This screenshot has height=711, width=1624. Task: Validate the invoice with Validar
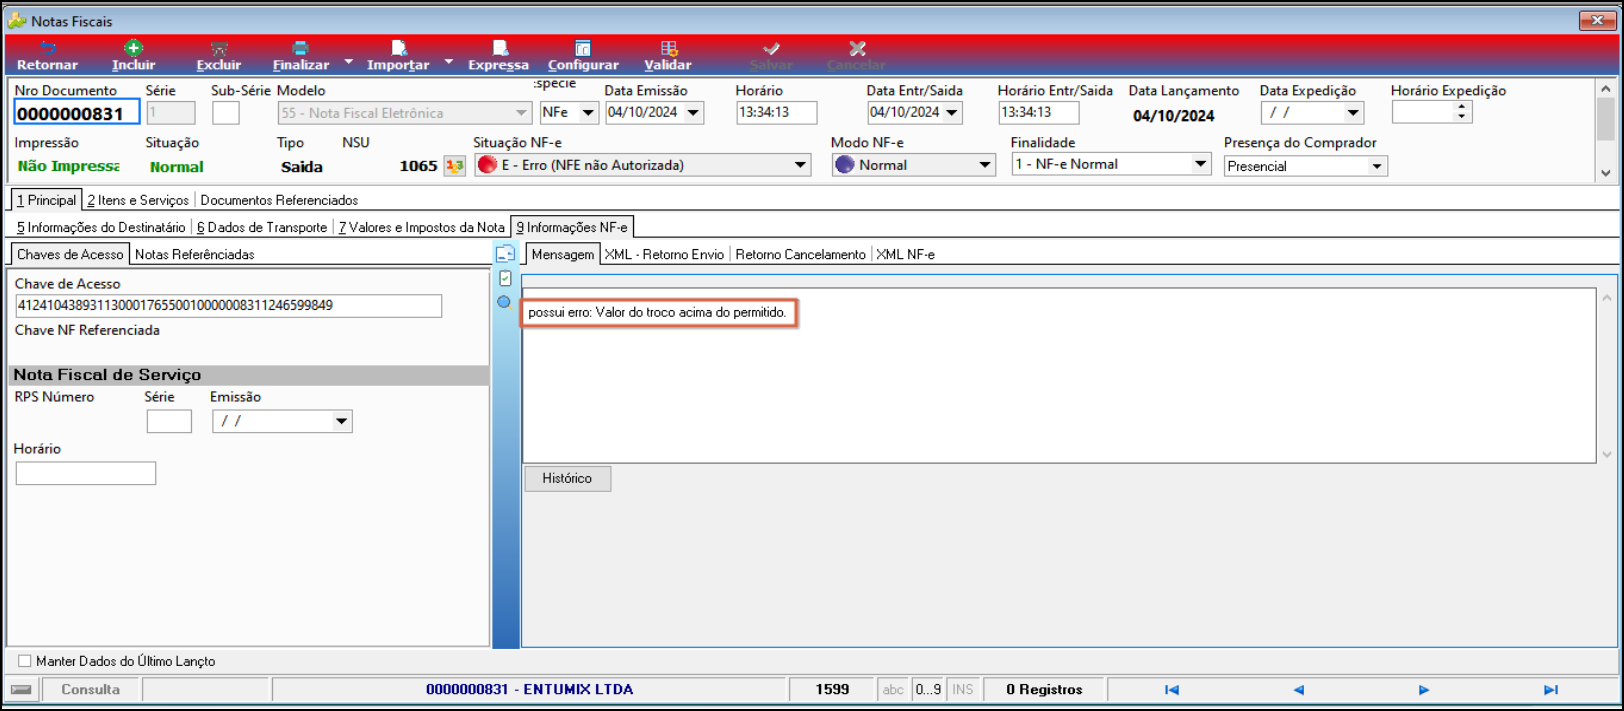pos(668,56)
